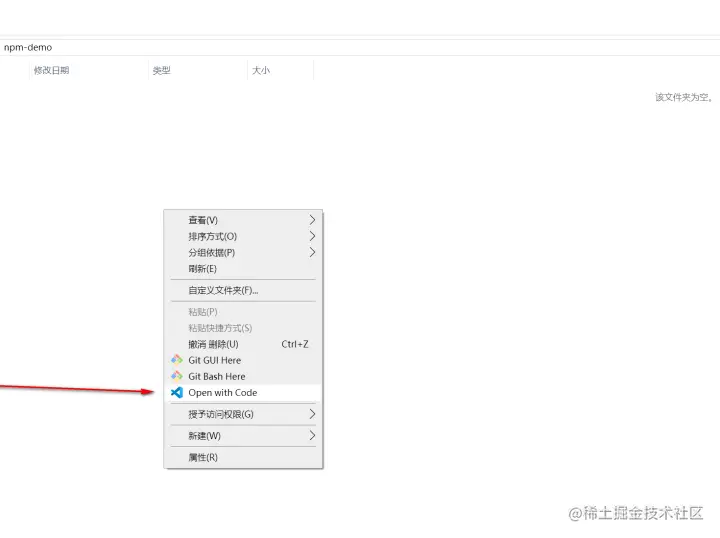Screen dimensions: 720x538
Task: Select the 分组依据(P) menu entry
Action: [x=243, y=252]
